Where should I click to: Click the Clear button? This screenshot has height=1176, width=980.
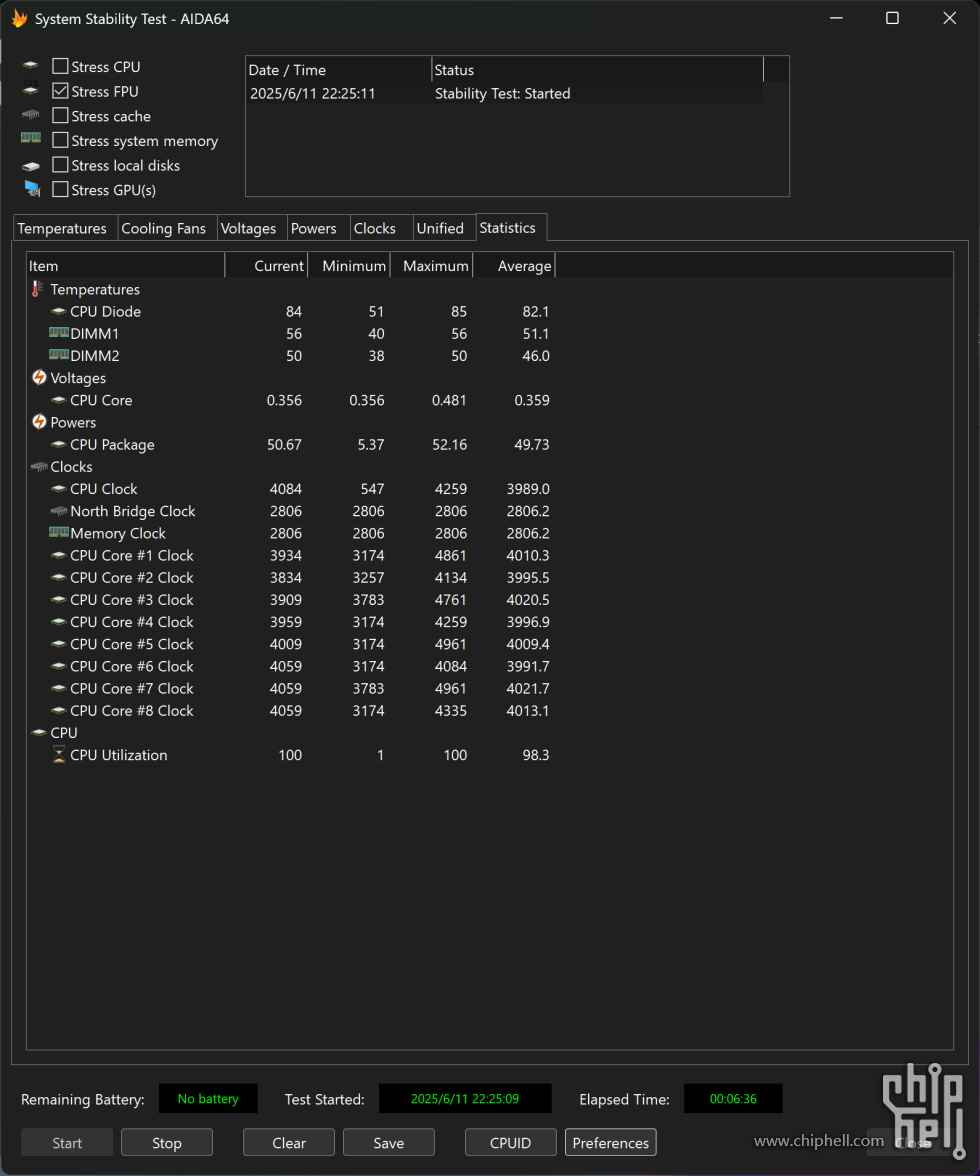289,1142
